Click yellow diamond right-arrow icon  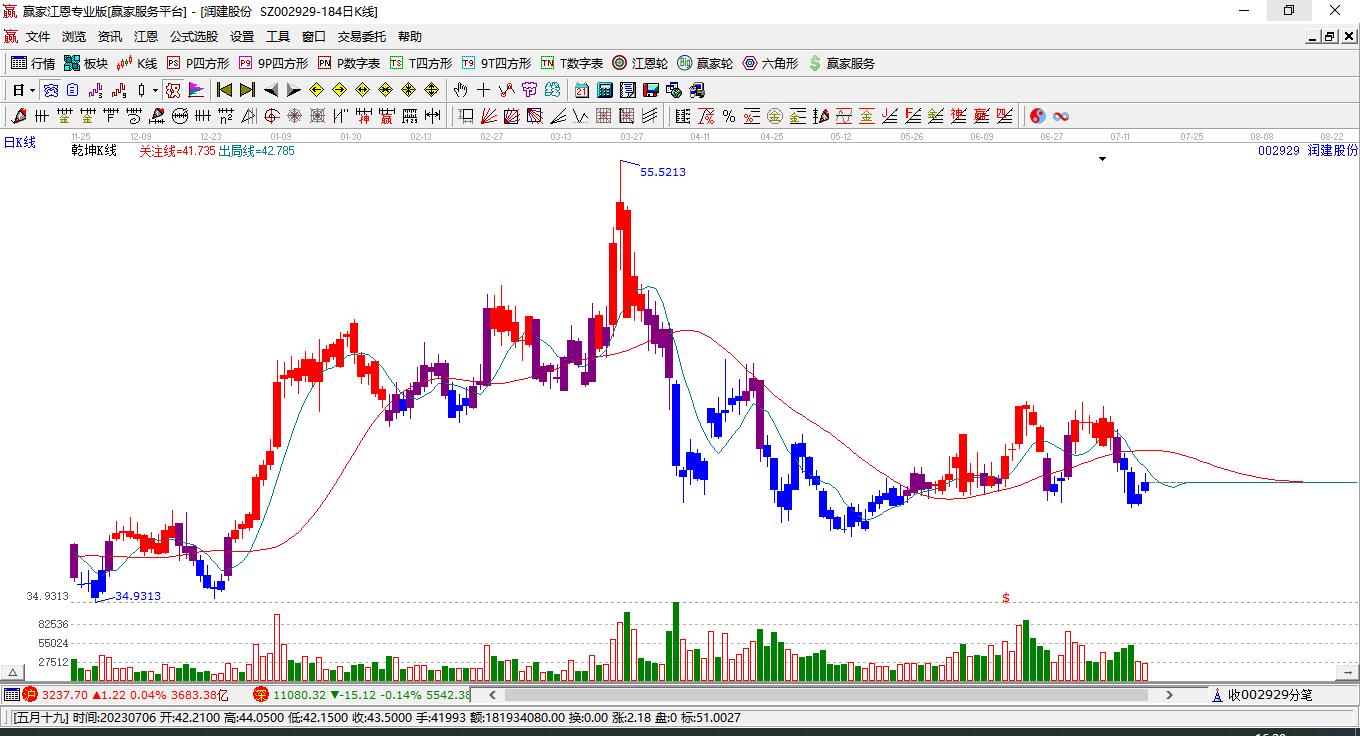(x=339, y=90)
